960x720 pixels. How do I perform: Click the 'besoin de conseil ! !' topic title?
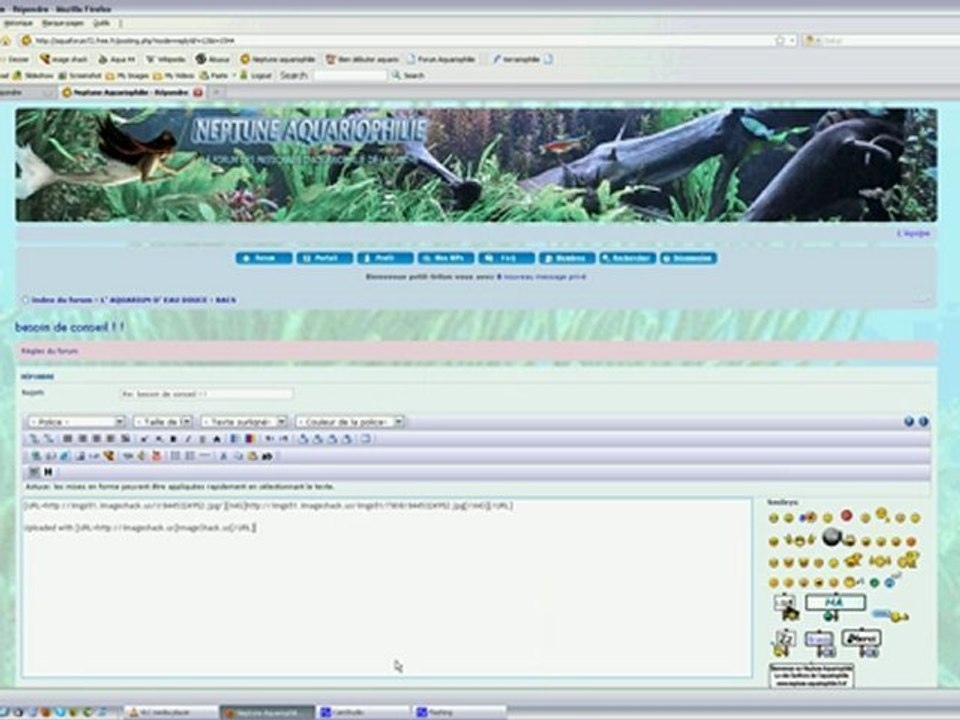pyautogui.click(x=69, y=328)
